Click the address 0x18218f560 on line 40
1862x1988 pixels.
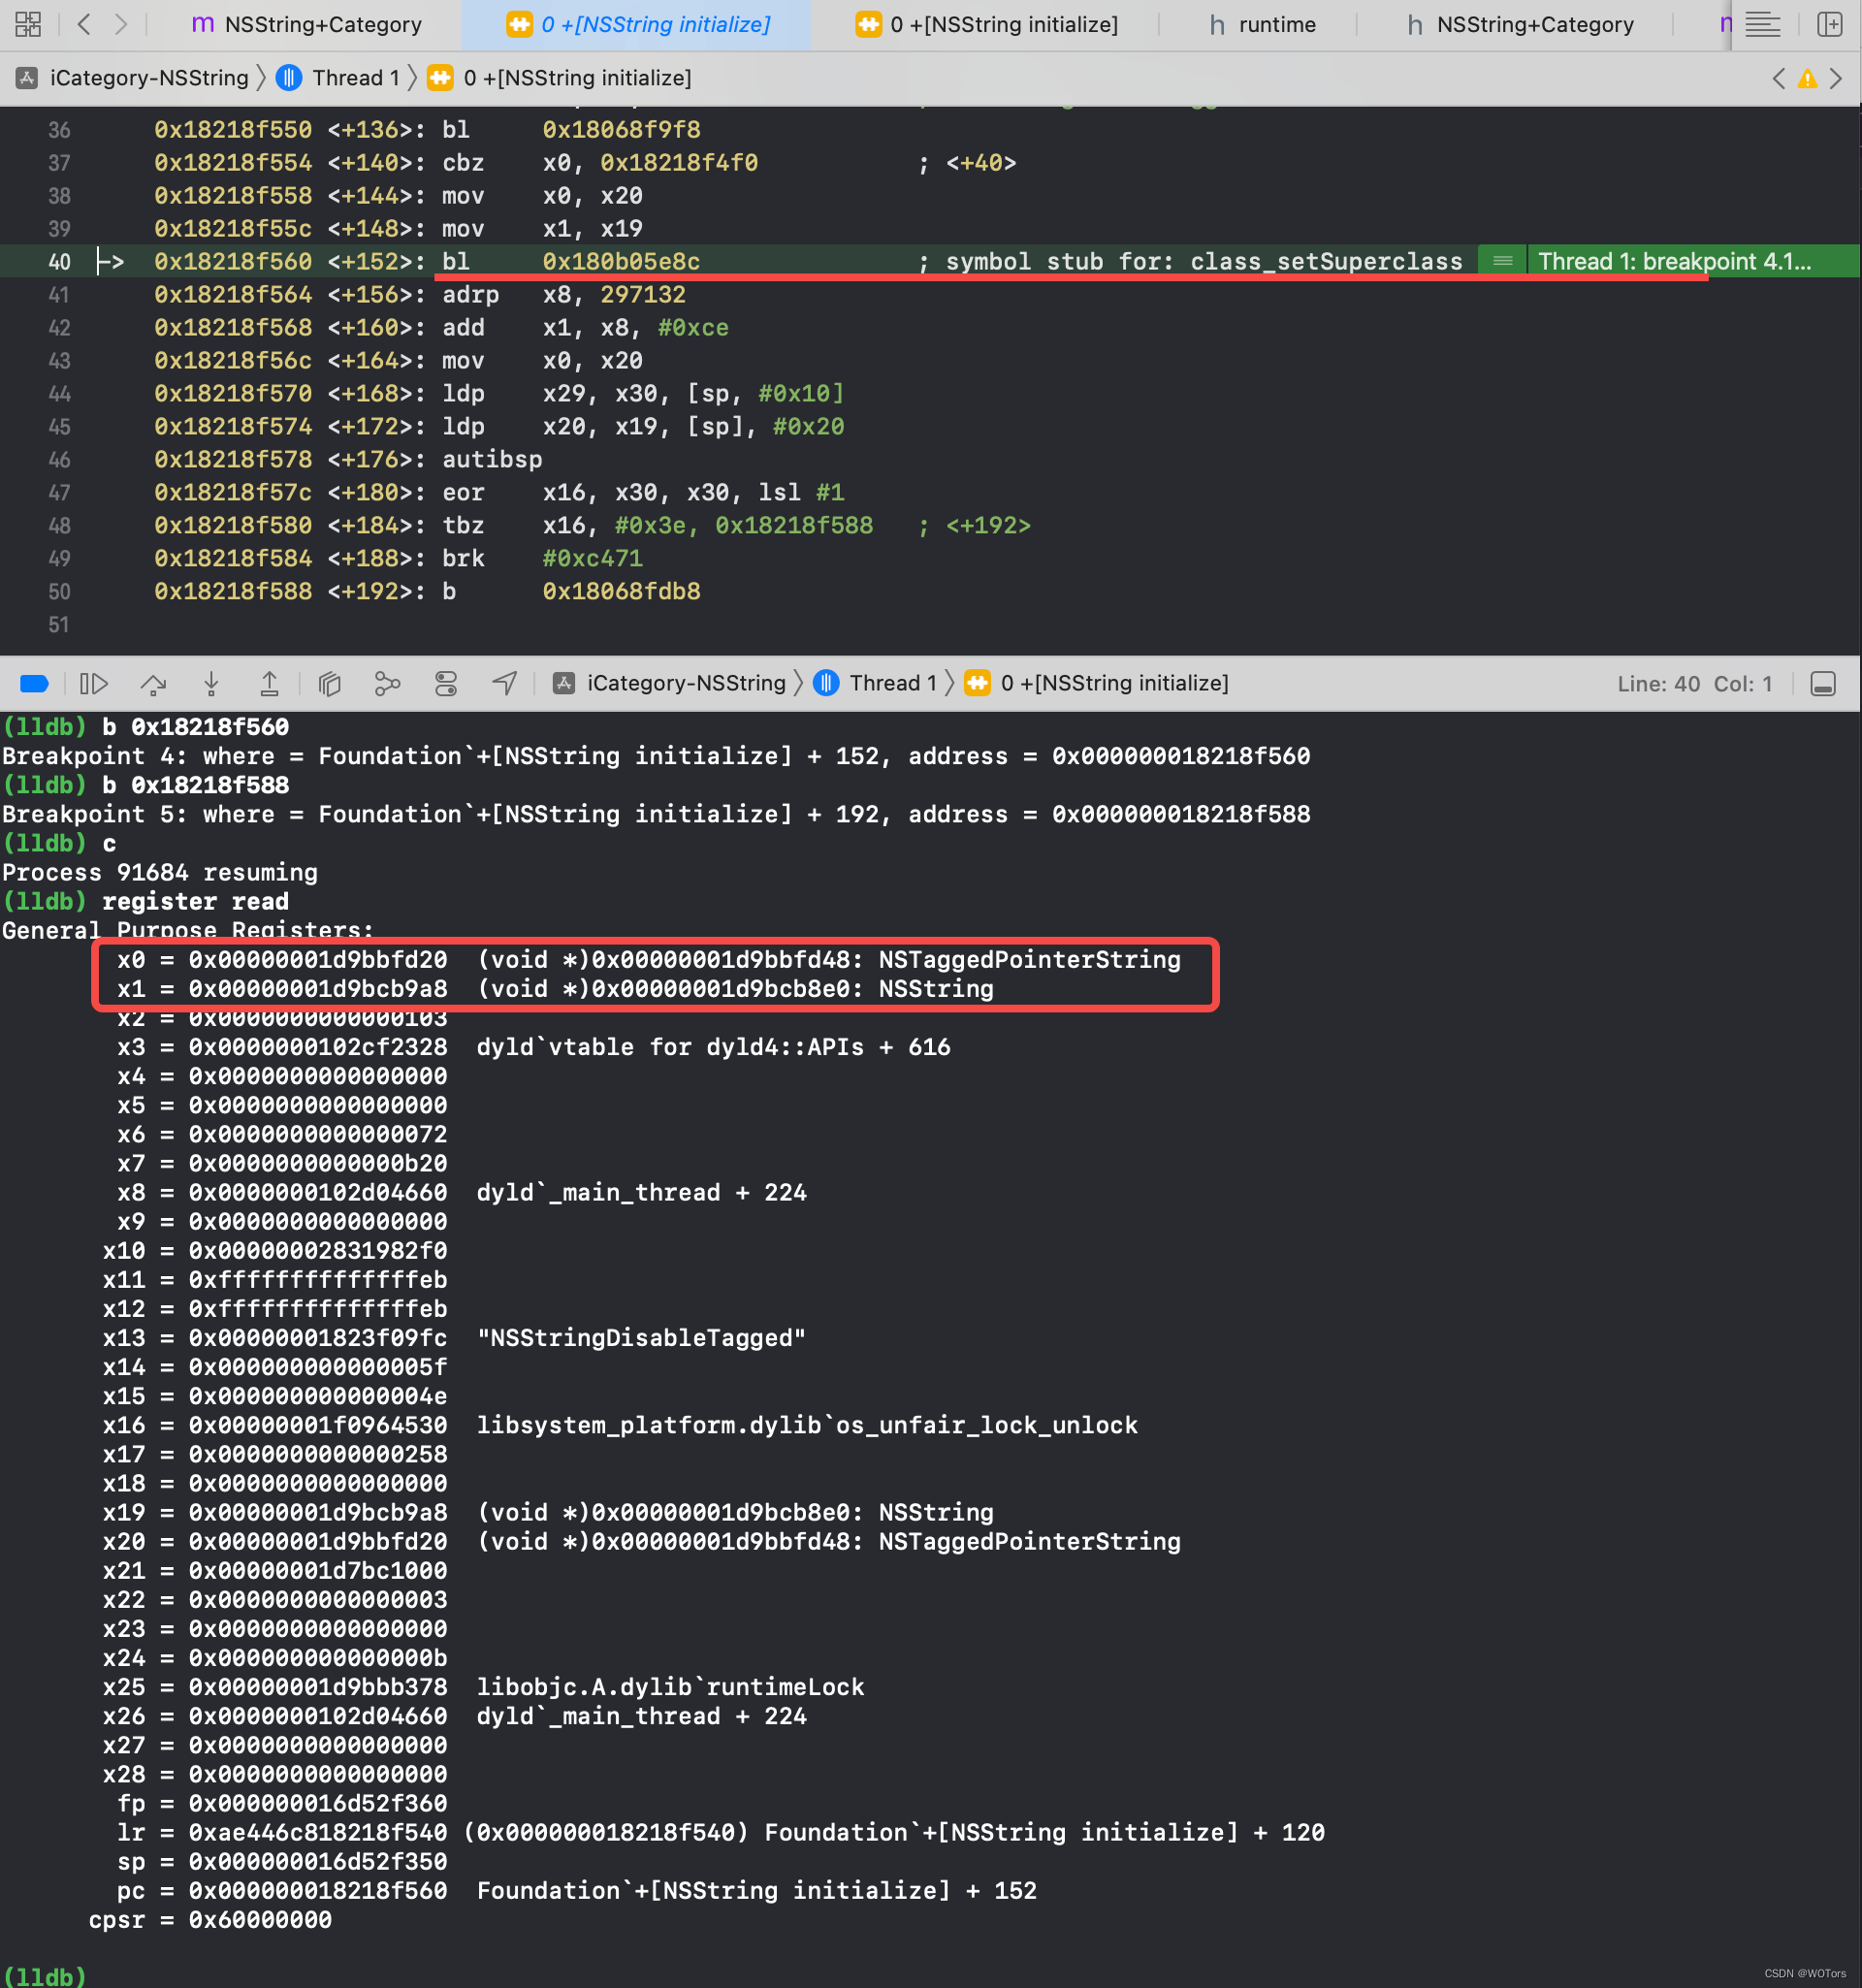tap(233, 262)
